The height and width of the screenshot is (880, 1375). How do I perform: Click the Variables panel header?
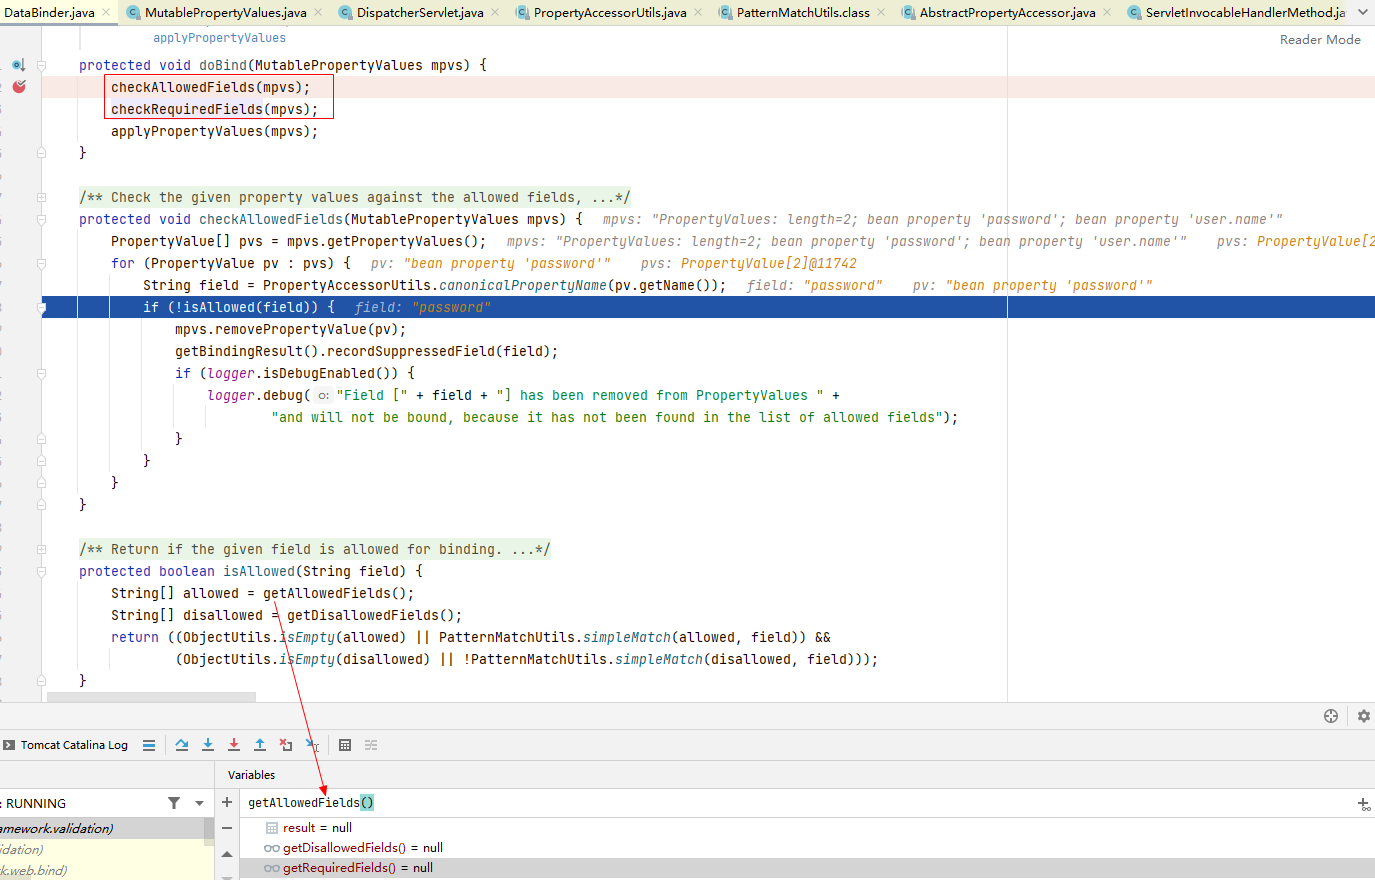pos(251,775)
